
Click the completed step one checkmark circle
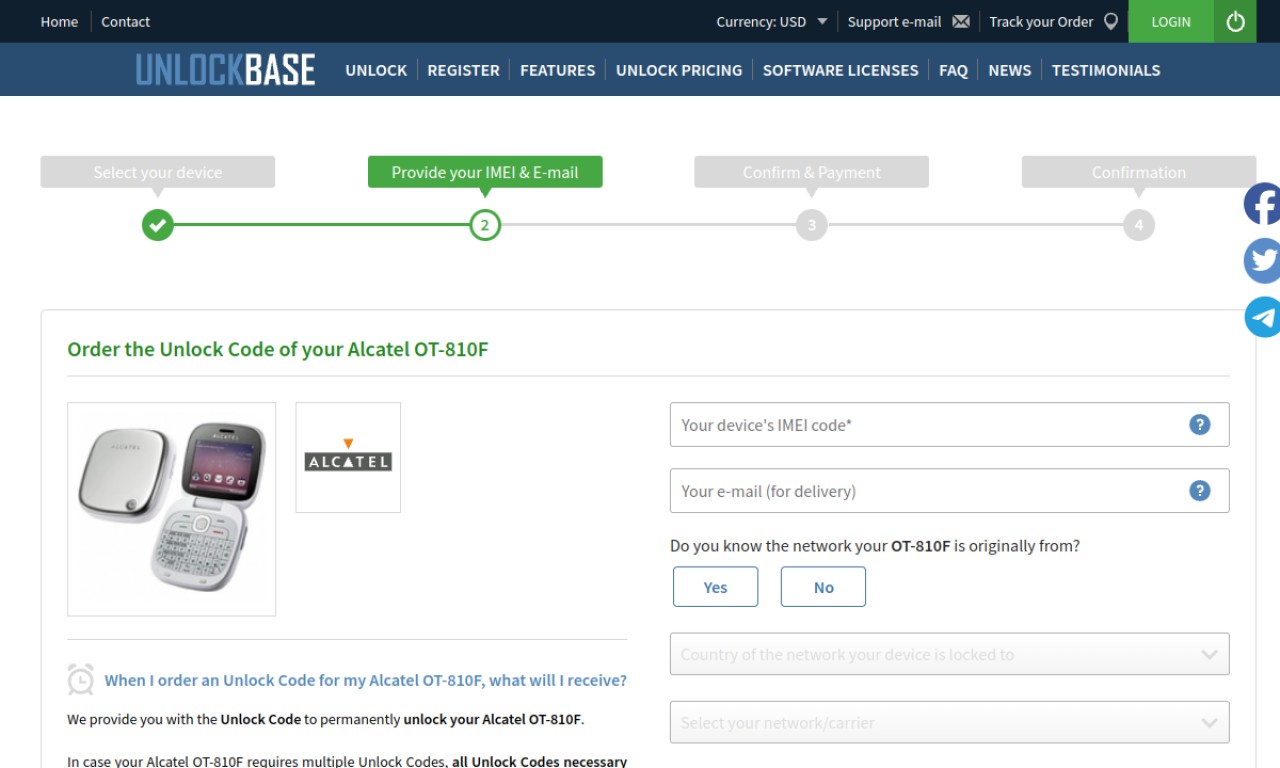(157, 225)
